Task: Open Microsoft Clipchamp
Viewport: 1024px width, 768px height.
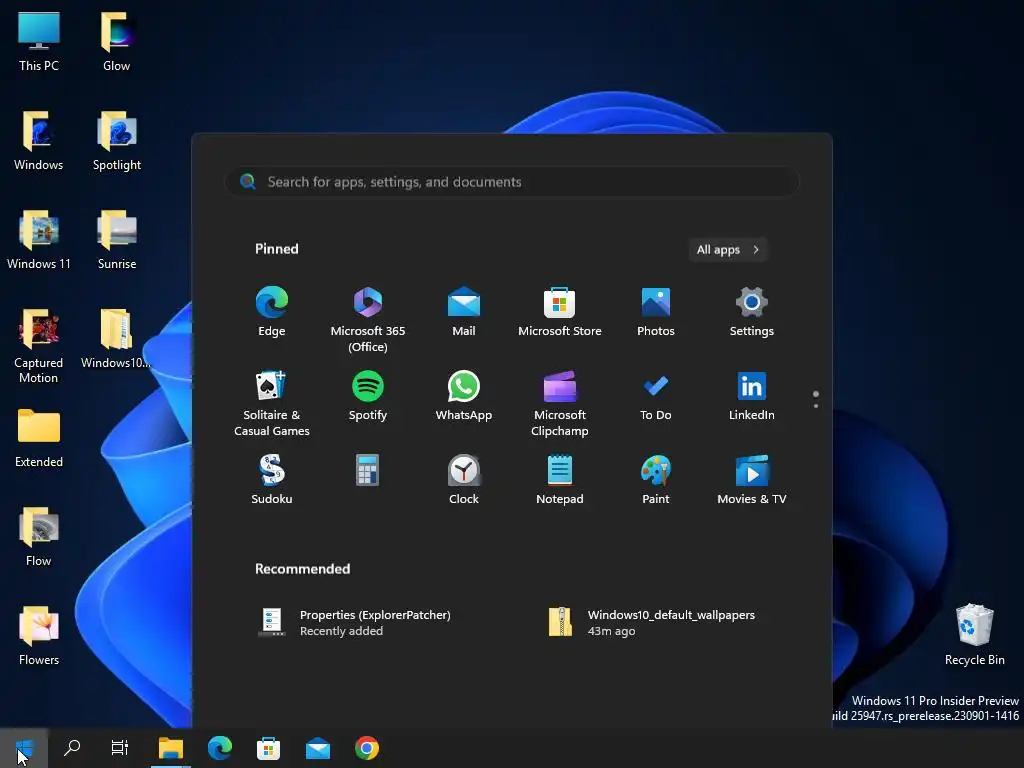Action: pyautogui.click(x=560, y=403)
